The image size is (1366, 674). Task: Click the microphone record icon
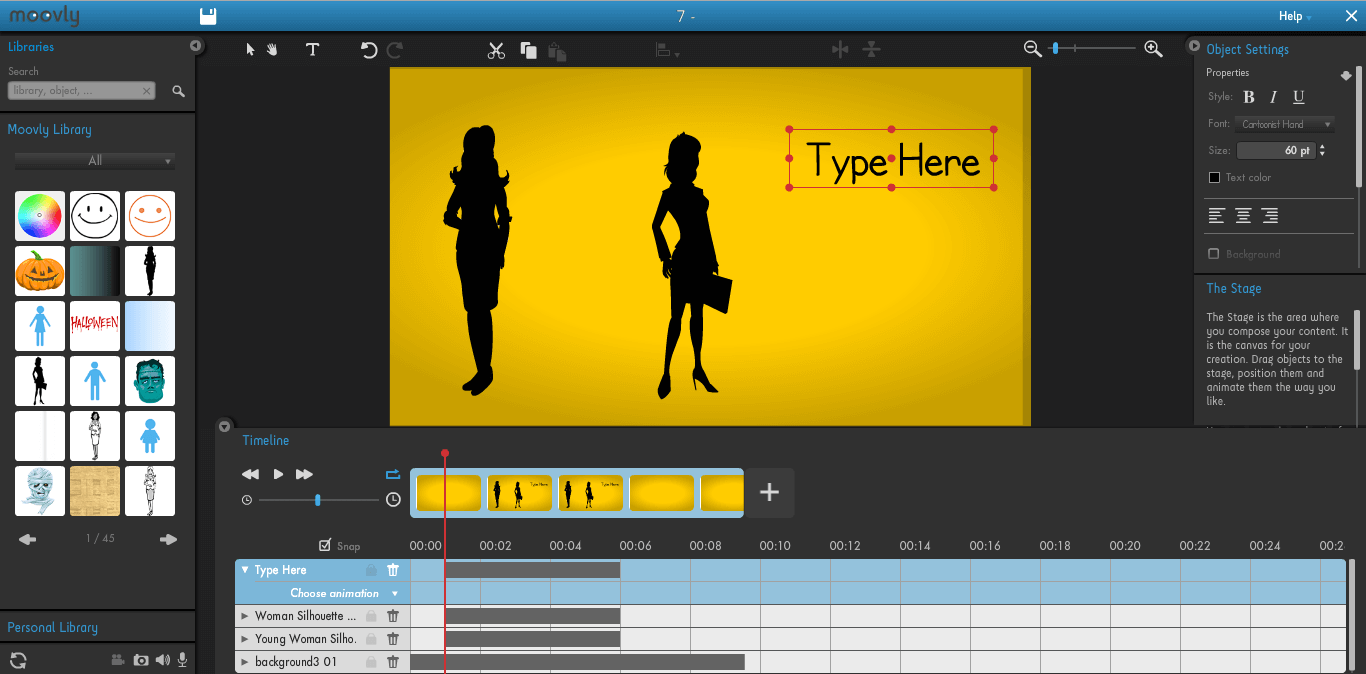coord(182,660)
